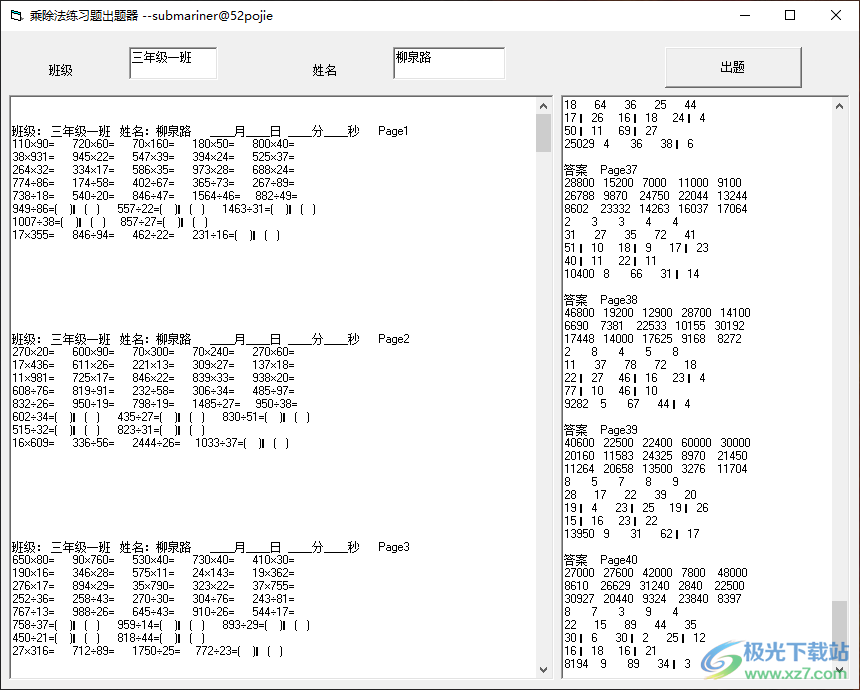This screenshot has height=690, width=860.
Task: Click inside the 班级 class name field
Action: pyautogui.click(x=172, y=62)
